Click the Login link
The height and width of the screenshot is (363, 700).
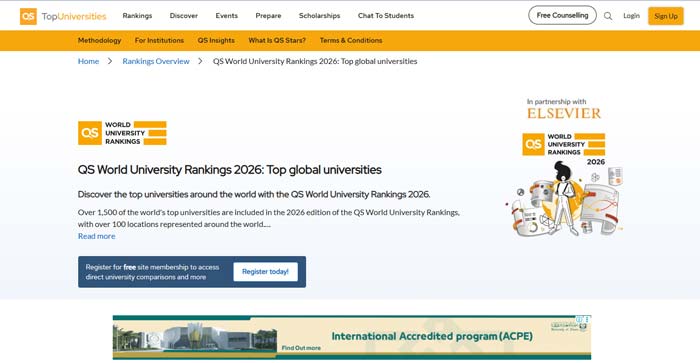pos(631,16)
